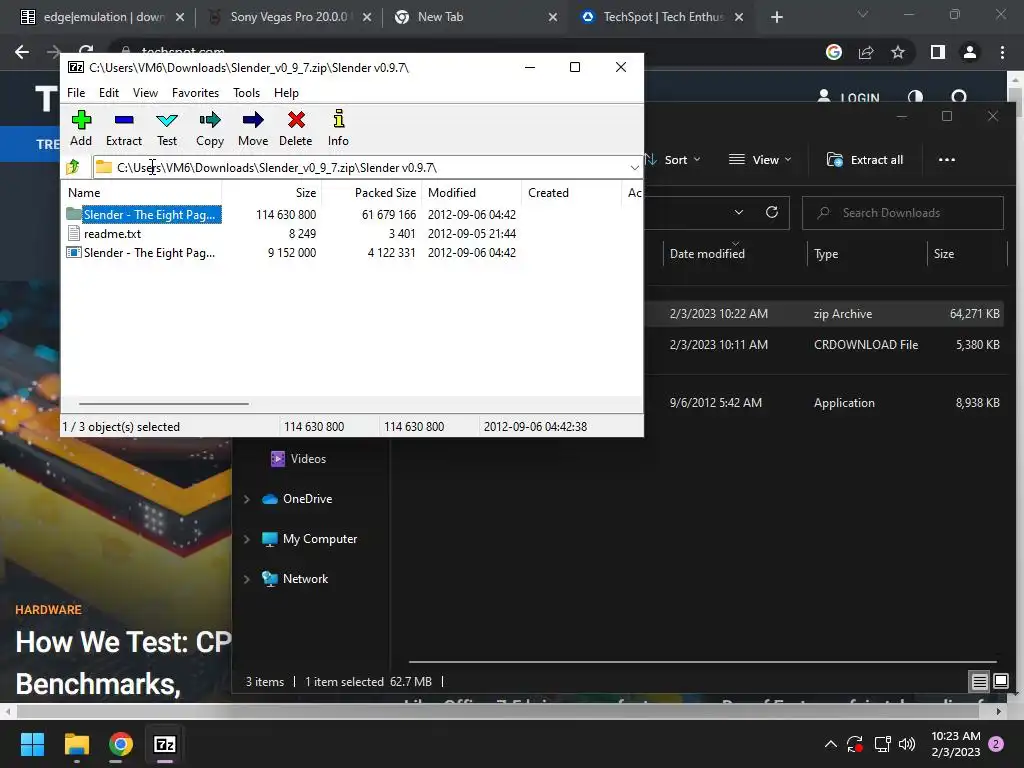Switch to the edge|emulation browser tab
The height and width of the screenshot is (768, 1024).
click(103, 17)
